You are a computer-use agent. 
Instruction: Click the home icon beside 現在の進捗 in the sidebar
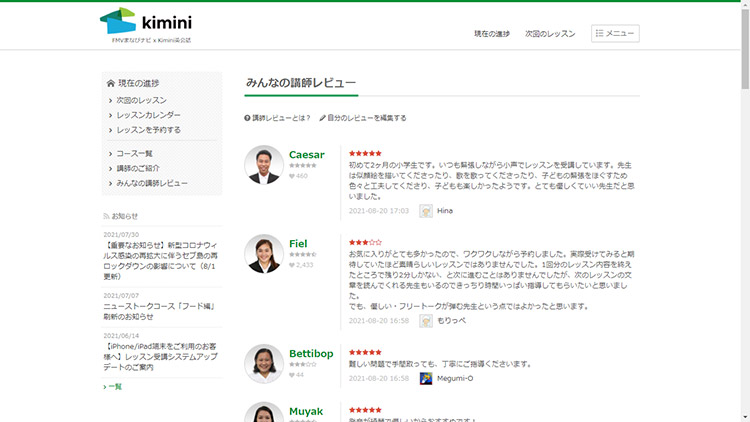[110, 83]
